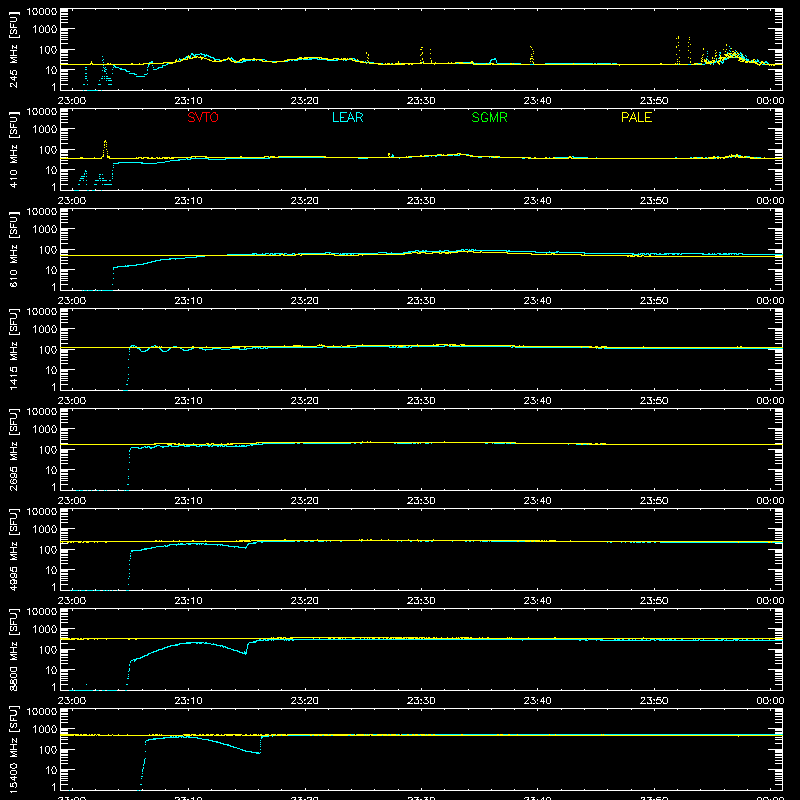Screen dimensions: 800x800
Task: Click the 23:40 tick label under 4995 MHz plot
Action: coord(537,601)
